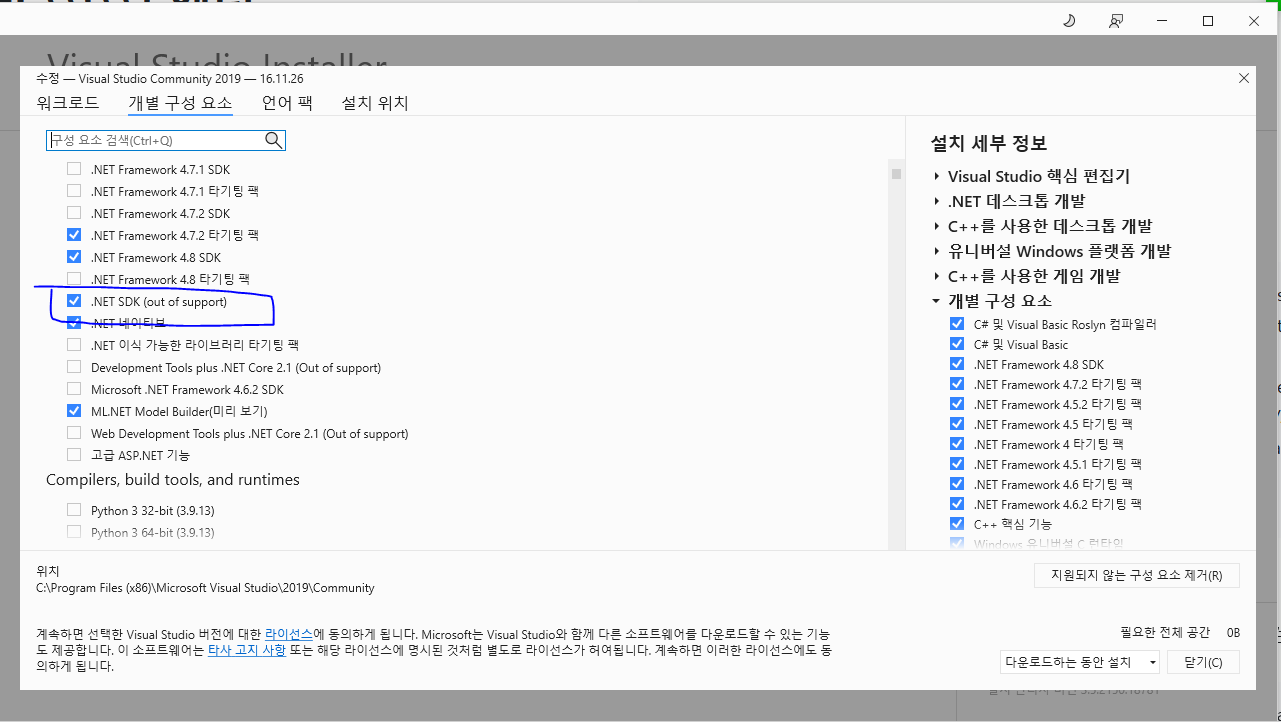This screenshot has width=1281, height=722.
Task: Minimize the Visual Studio Installer window
Action: [x=1162, y=21]
